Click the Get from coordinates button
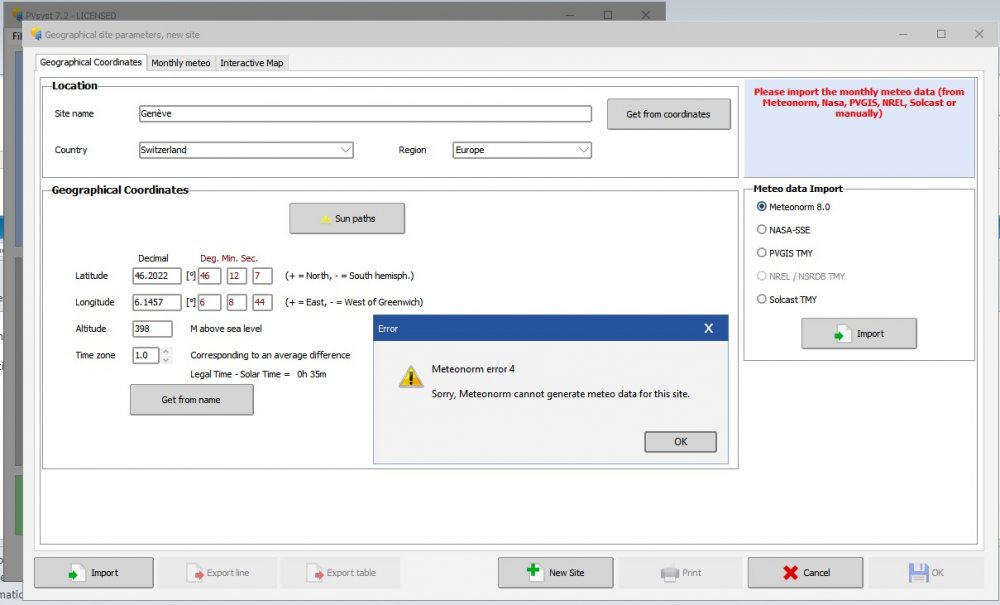This screenshot has height=605, width=1000. click(668, 114)
